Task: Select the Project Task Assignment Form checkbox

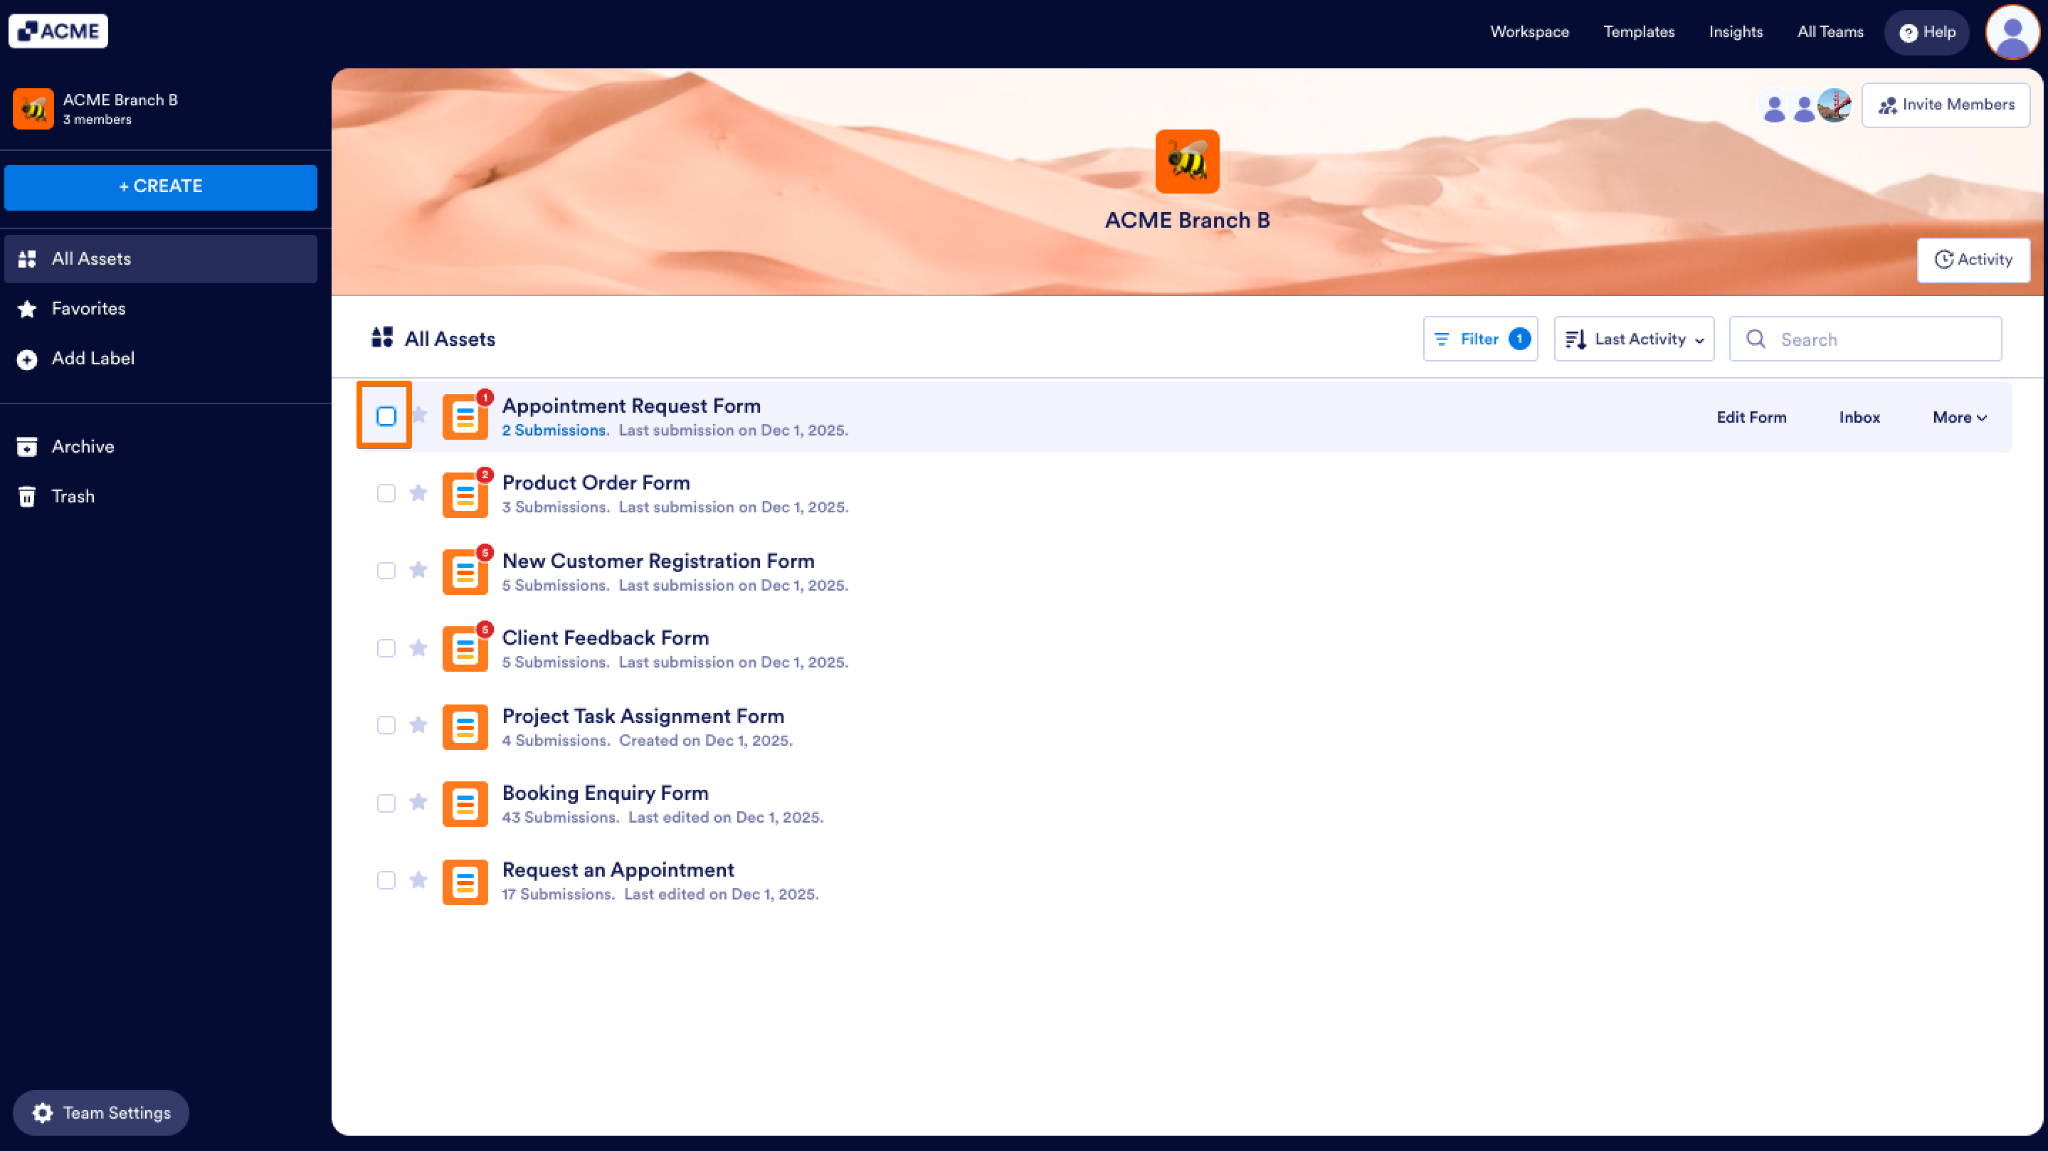Action: (386, 725)
